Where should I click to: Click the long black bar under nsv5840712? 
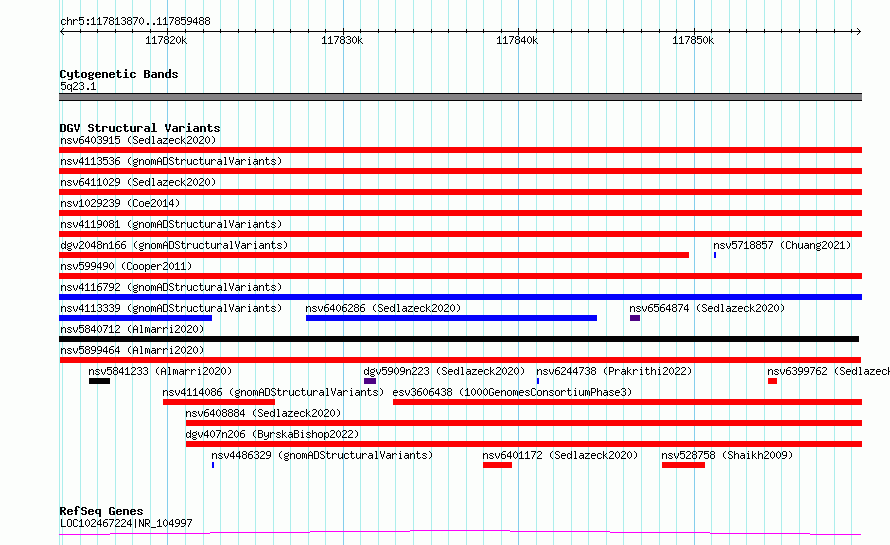[x=459, y=339]
